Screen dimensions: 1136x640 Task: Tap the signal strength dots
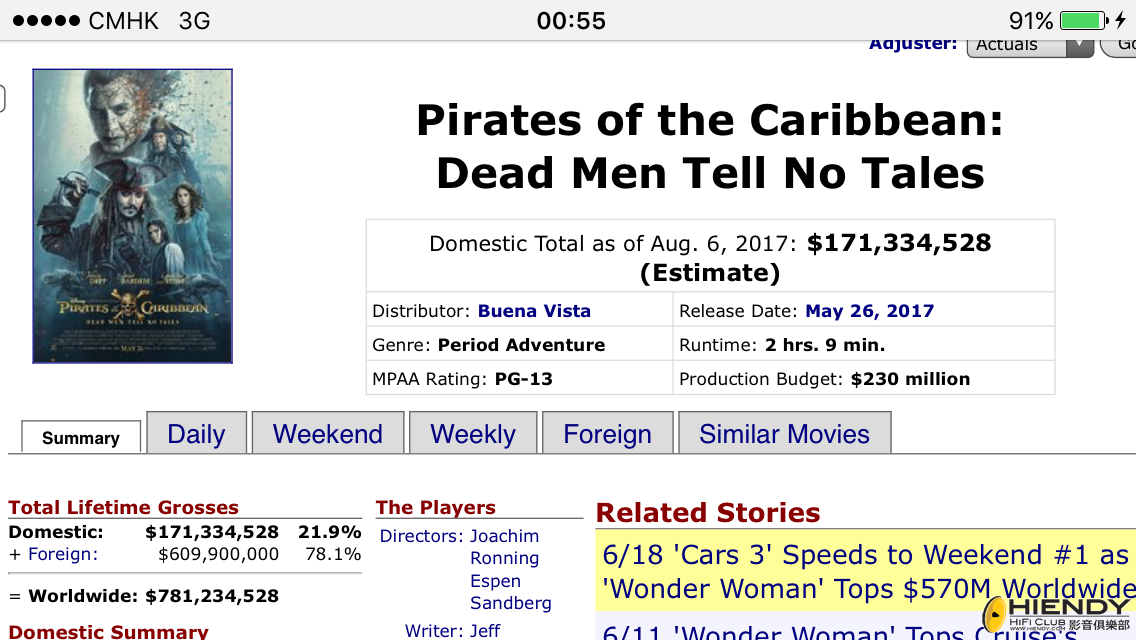pos(46,20)
